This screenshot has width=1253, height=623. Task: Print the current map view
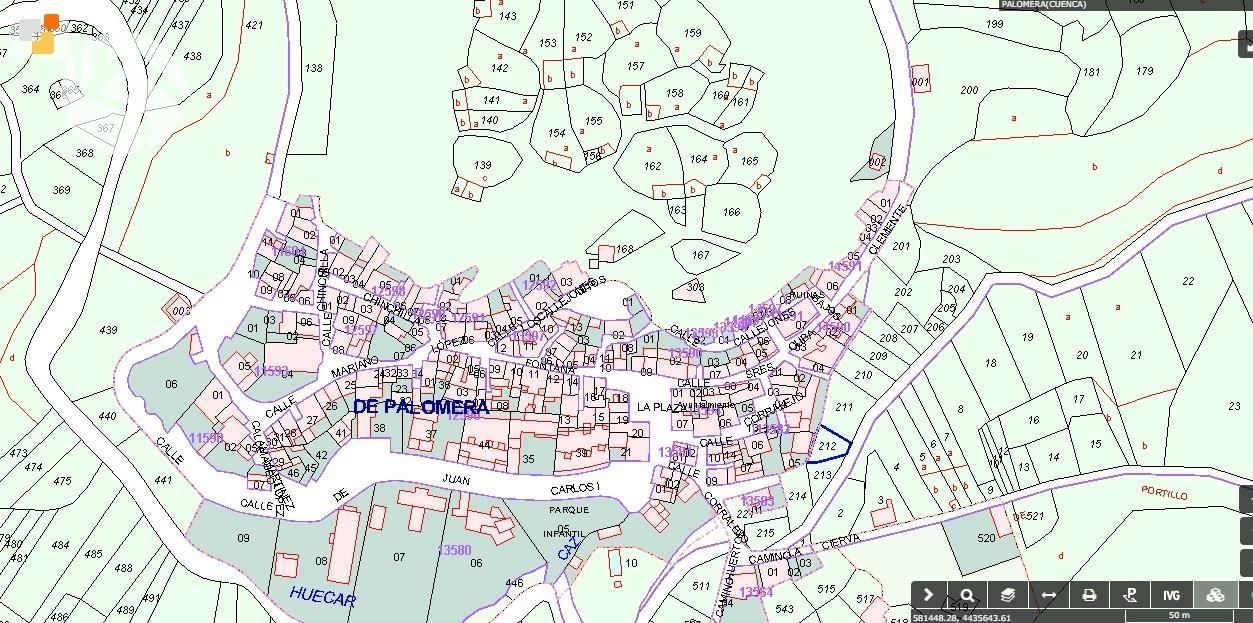click(x=1089, y=595)
